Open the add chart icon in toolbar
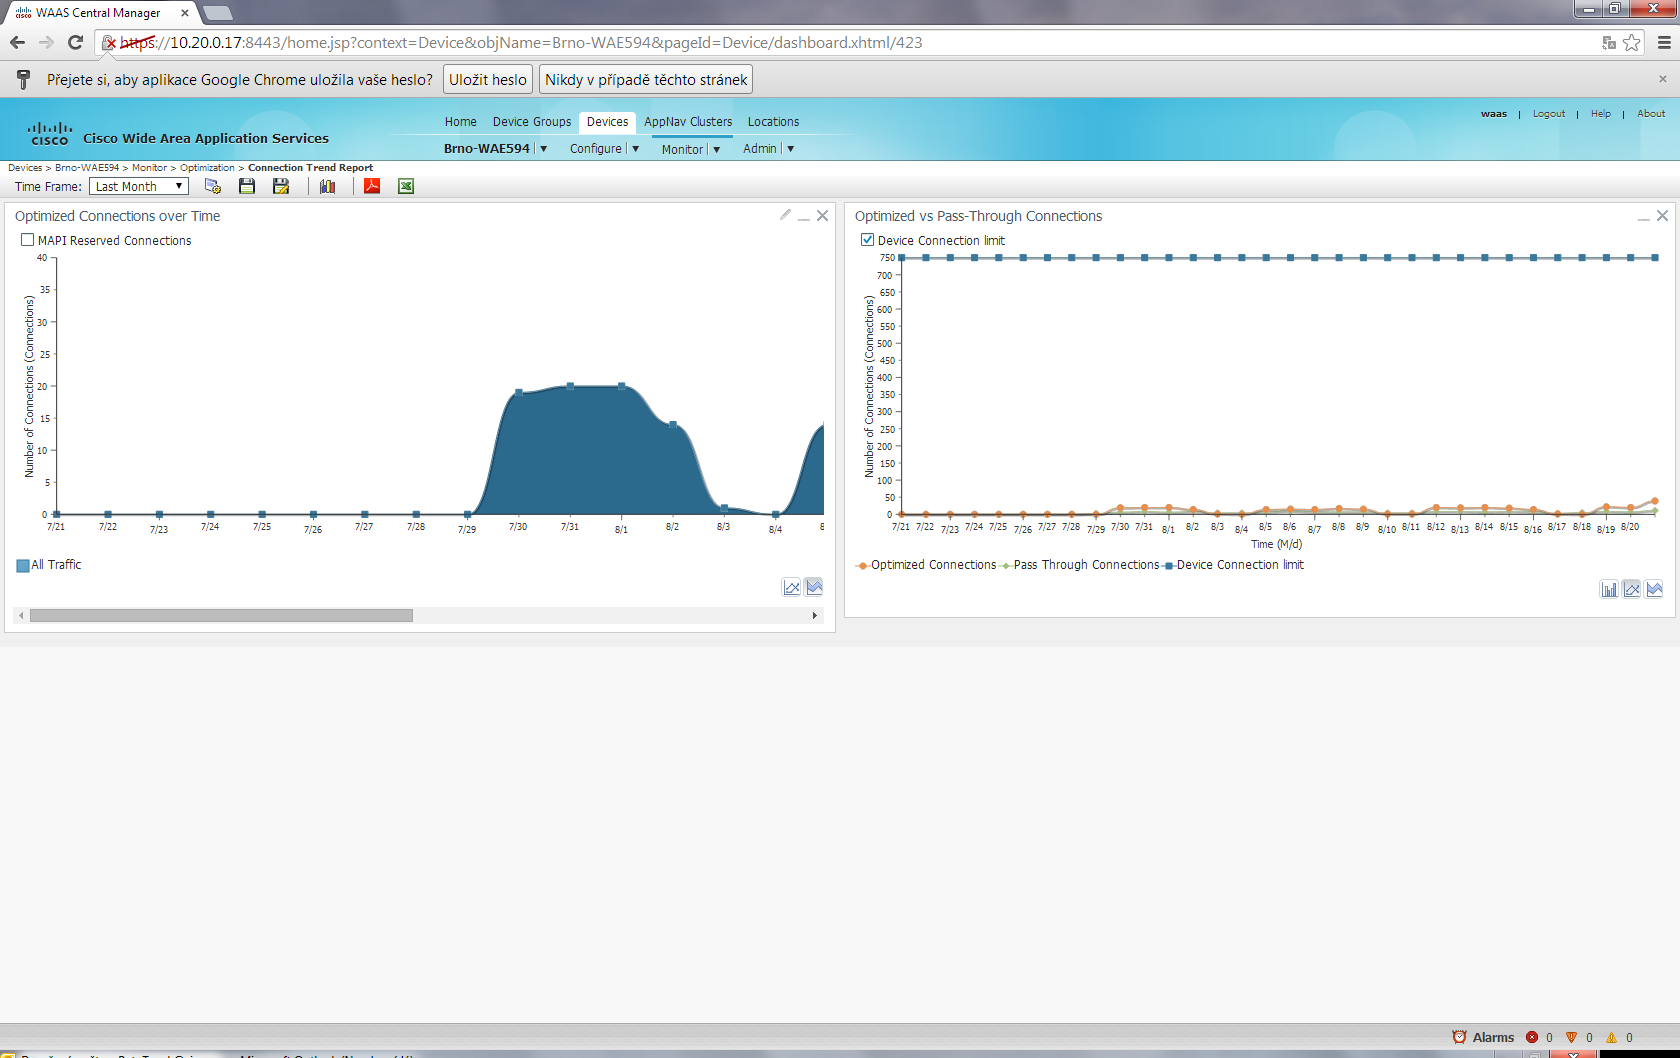The height and width of the screenshot is (1058, 1680). [327, 186]
